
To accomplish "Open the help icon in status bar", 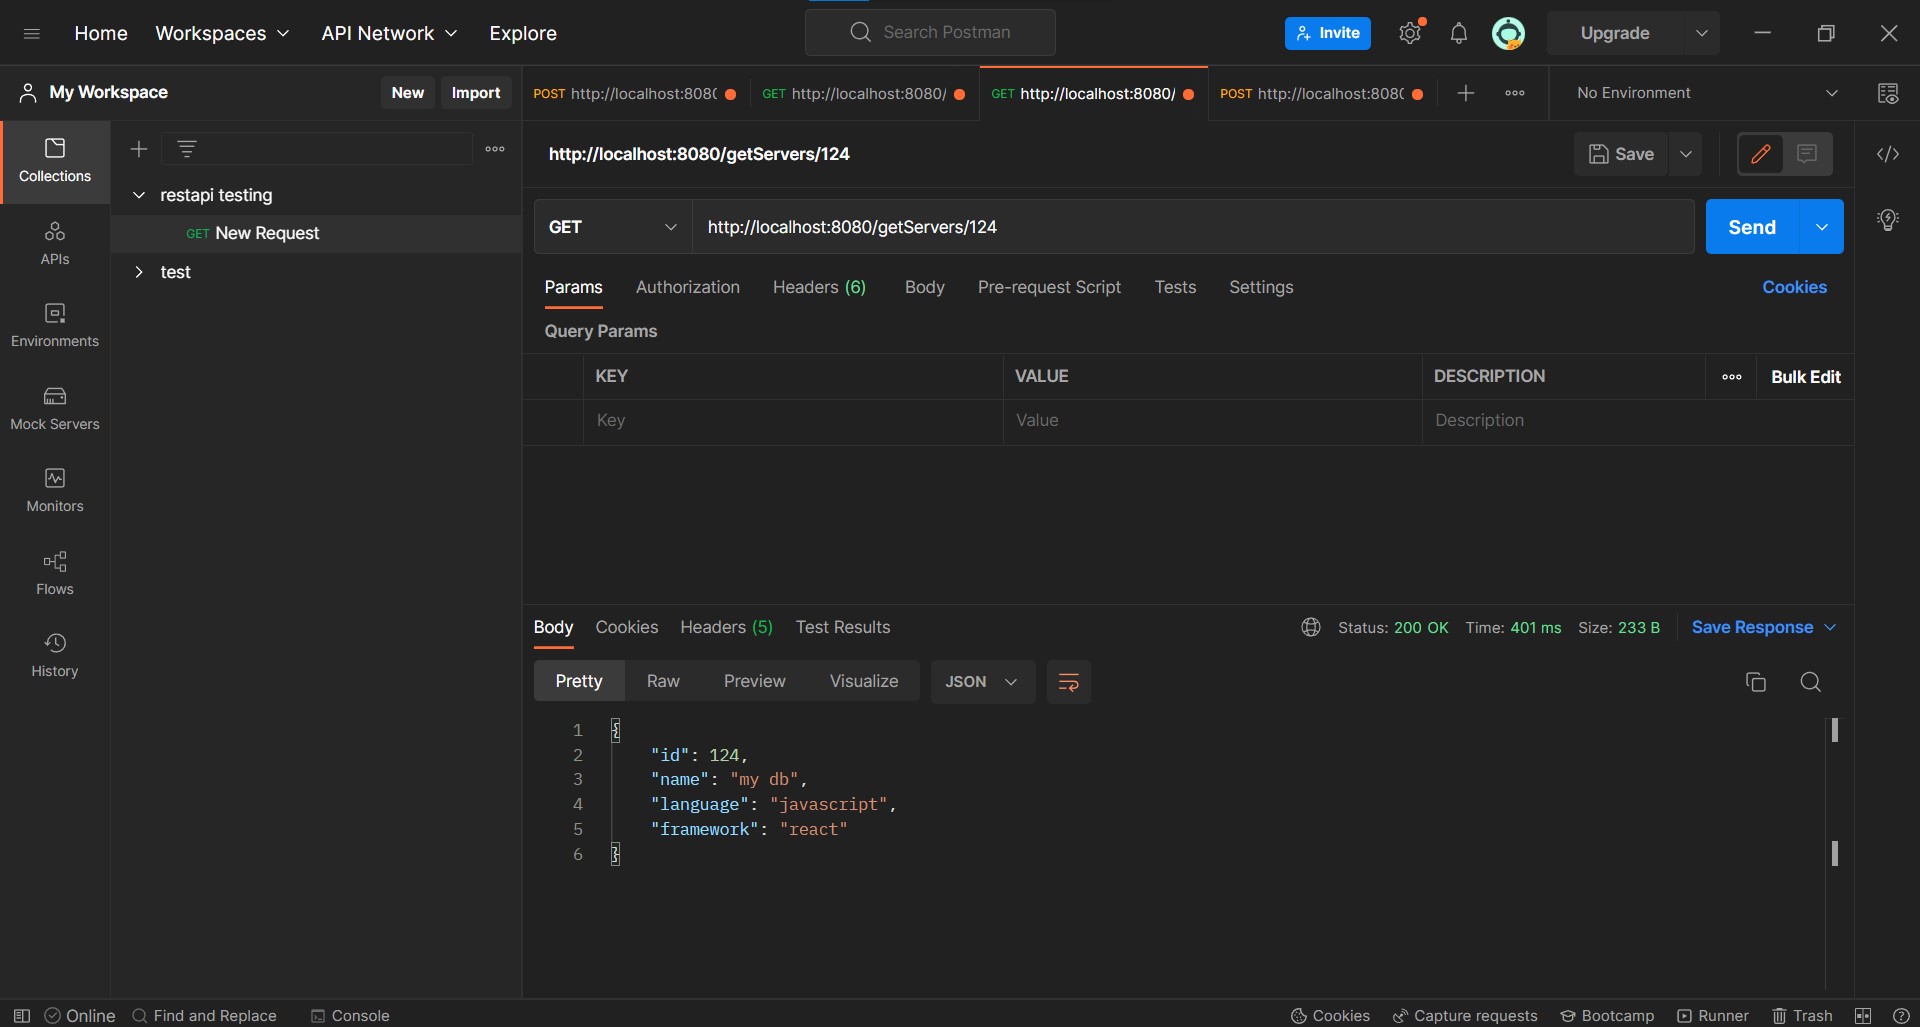I will pos(1901,1016).
